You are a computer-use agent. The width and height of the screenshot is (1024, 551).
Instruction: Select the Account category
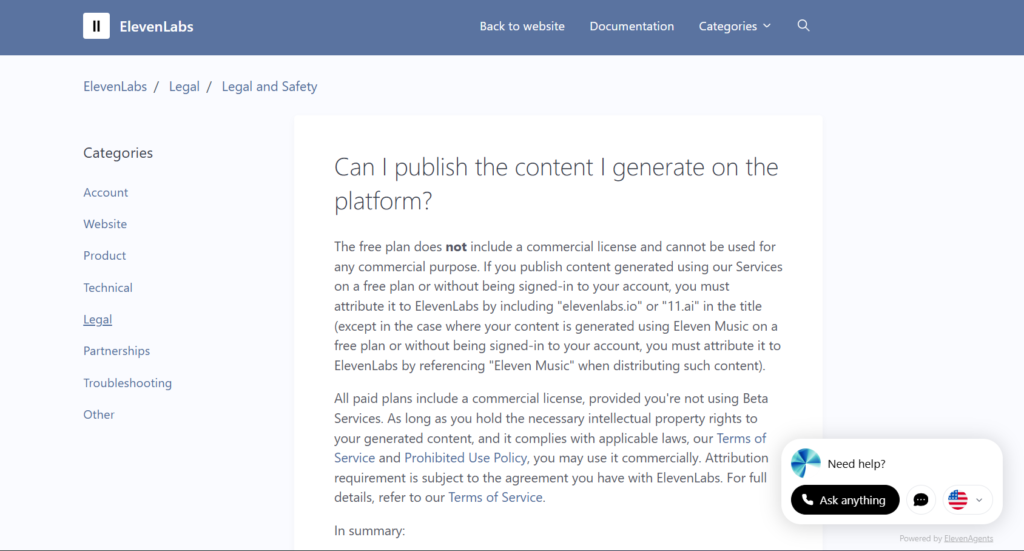[105, 193]
